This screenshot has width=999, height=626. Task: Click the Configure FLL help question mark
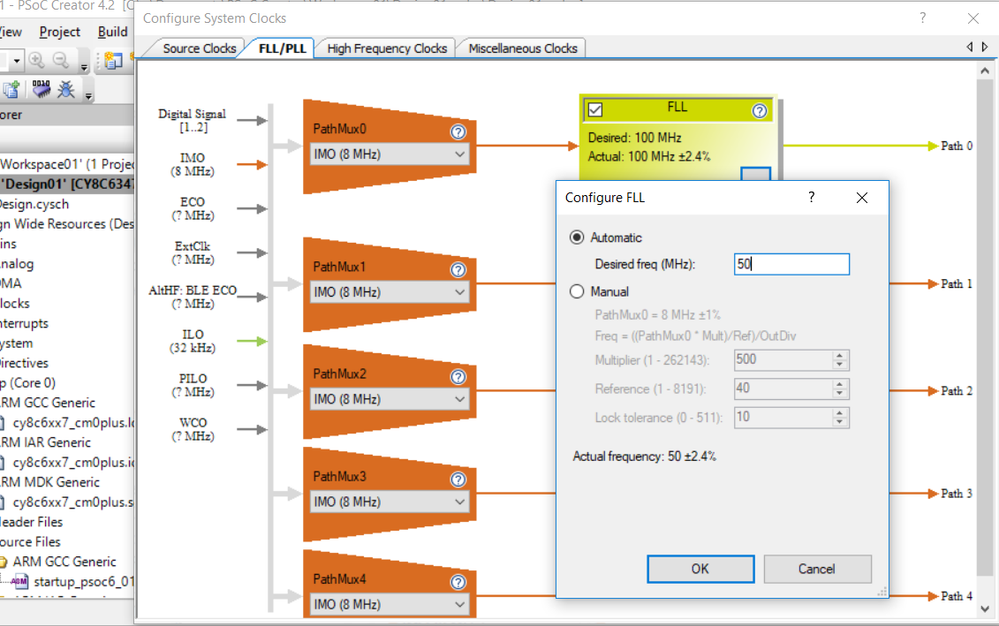pyautogui.click(x=811, y=197)
